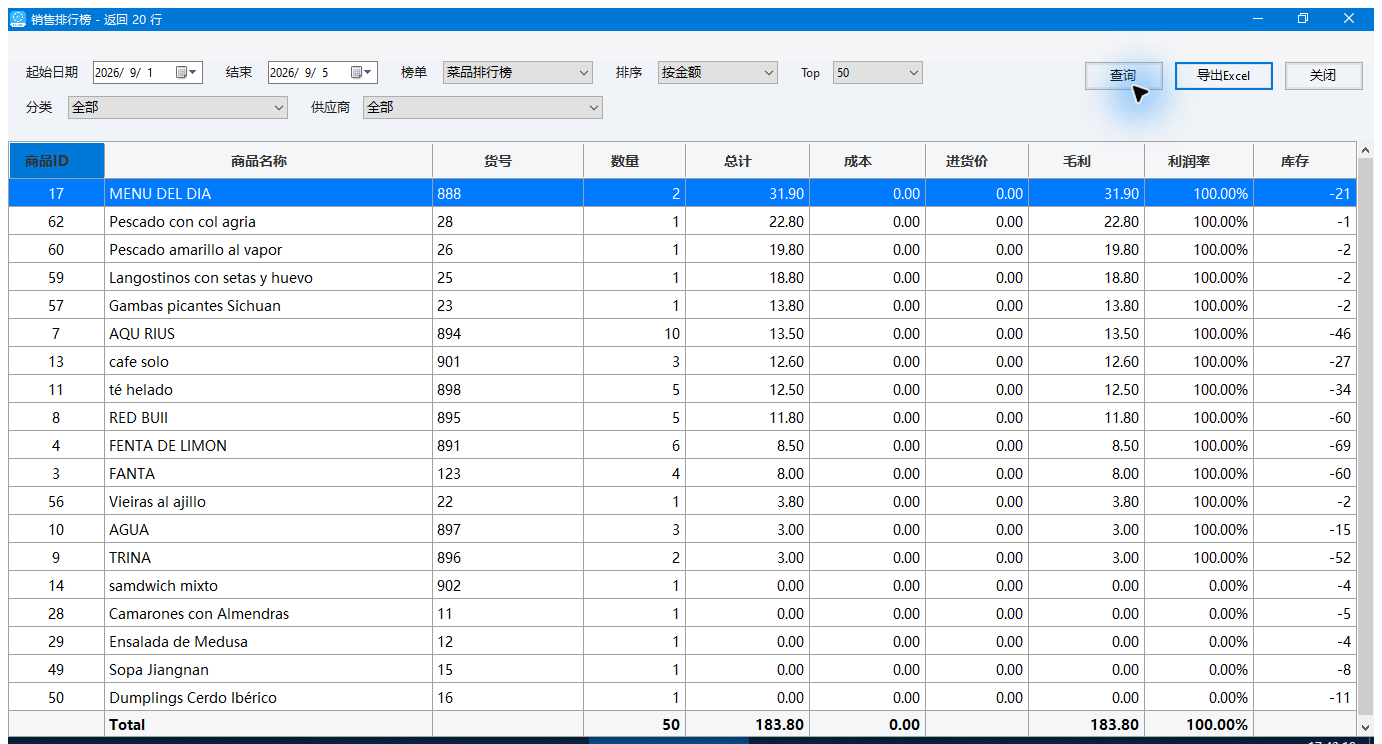This screenshot has height=744, width=1382.
Task: Click the 查询 query button
Action: [x=1123, y=76]
